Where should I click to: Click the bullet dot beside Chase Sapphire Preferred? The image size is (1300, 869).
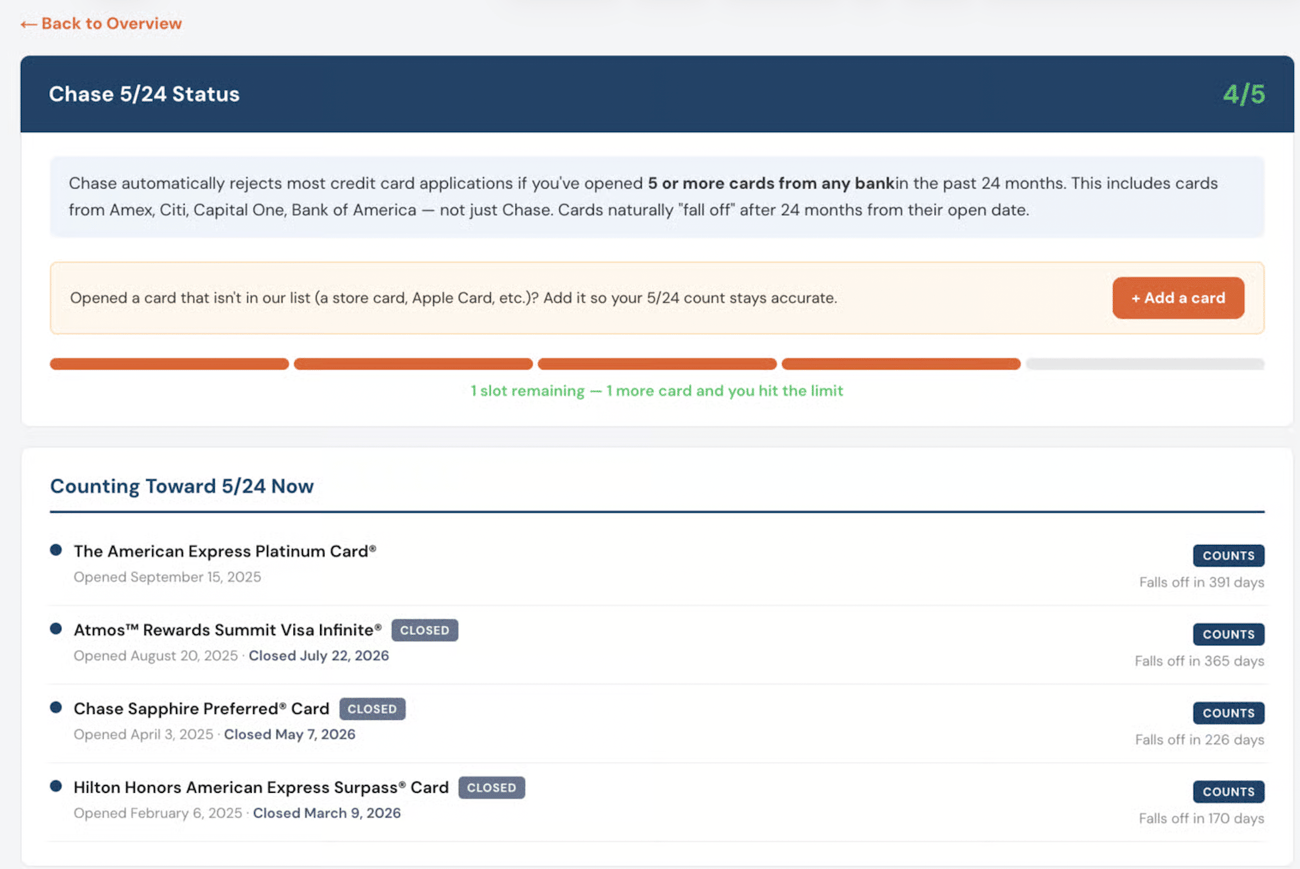tap(56, 708)
